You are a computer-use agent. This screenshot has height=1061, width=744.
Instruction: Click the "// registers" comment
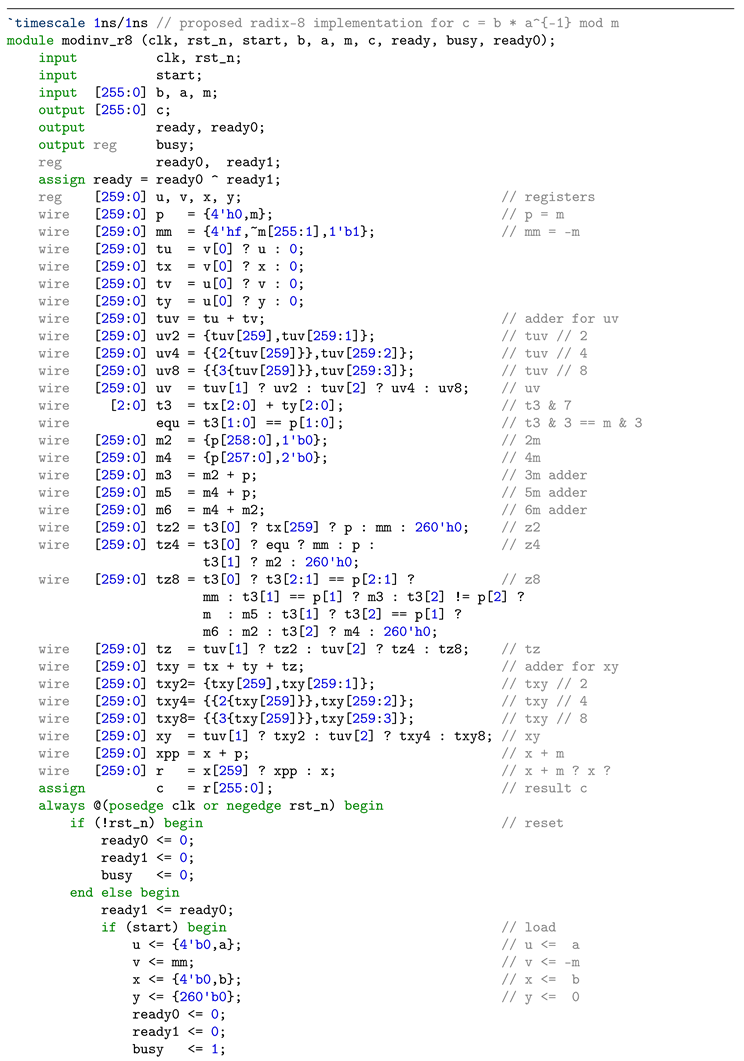[x=548, y=197]
